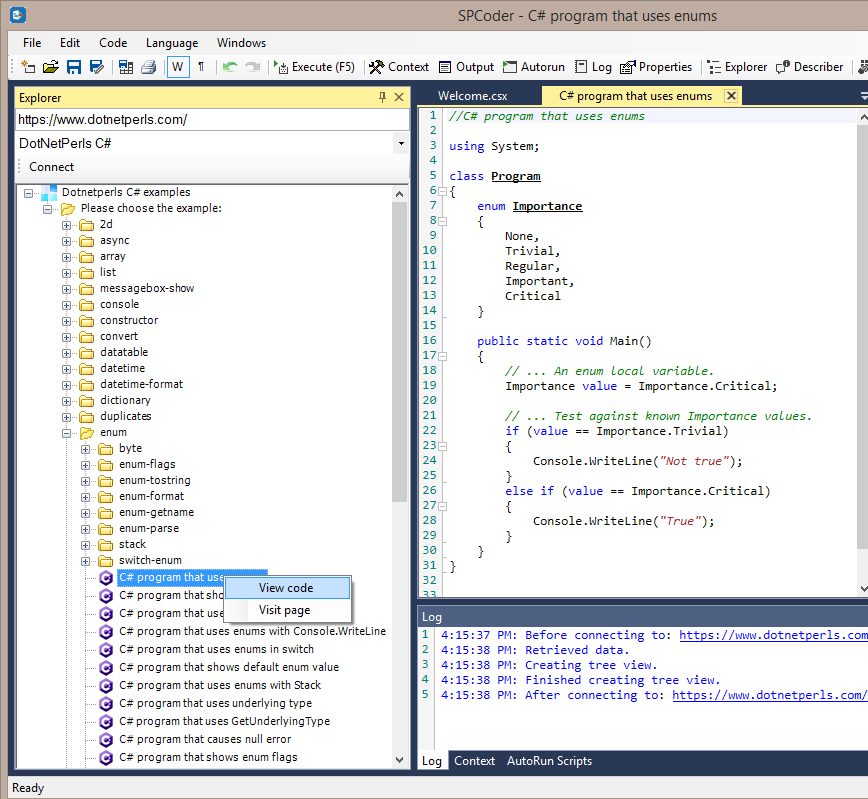The height and width of the screenshot is (799, 868).
Task: Open the Describer toolbar item
Action: click(809, 67)
